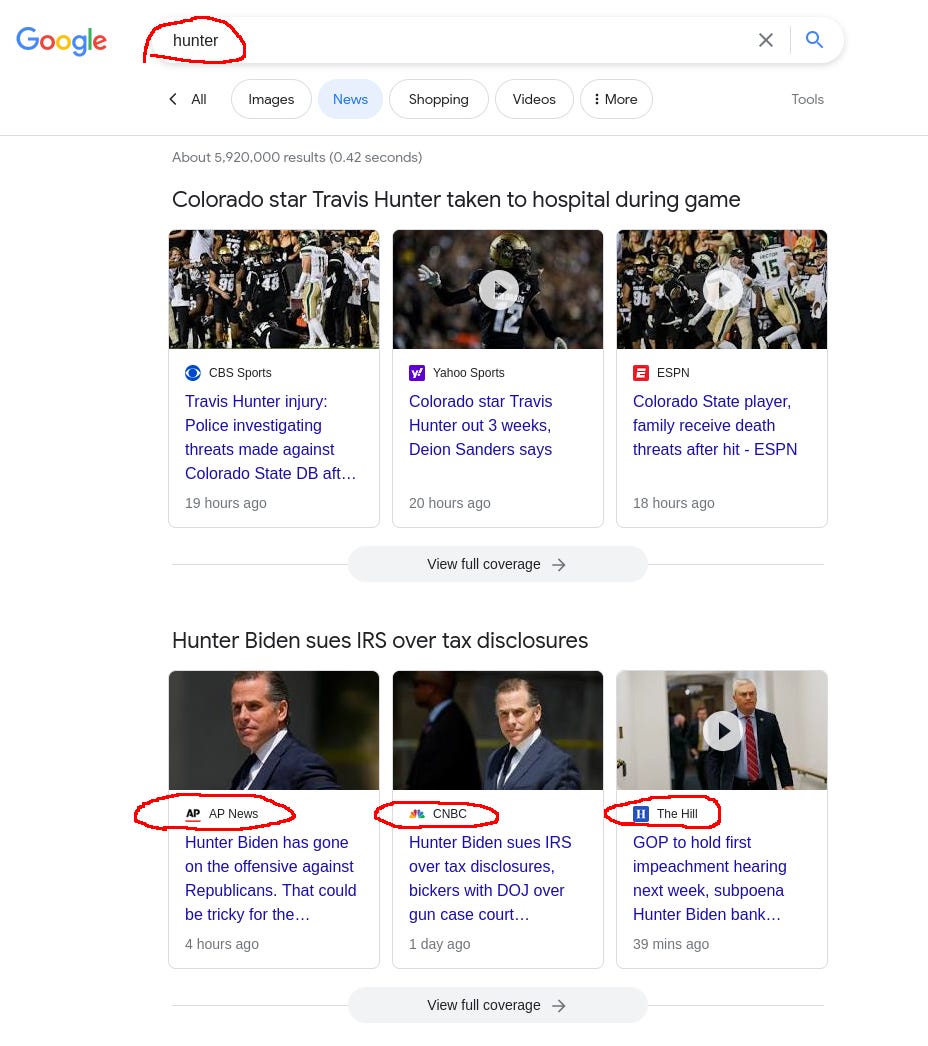
Task: Open 'Colorado State player, family receive death threats' article
Action: pos(715,425)
